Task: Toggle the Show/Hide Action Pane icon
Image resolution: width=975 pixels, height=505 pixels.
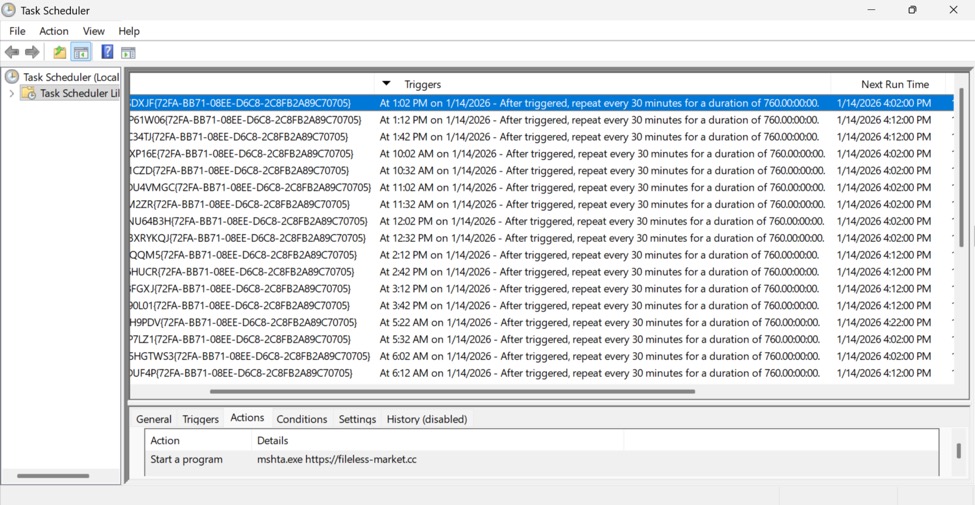Action: [128, 52]
